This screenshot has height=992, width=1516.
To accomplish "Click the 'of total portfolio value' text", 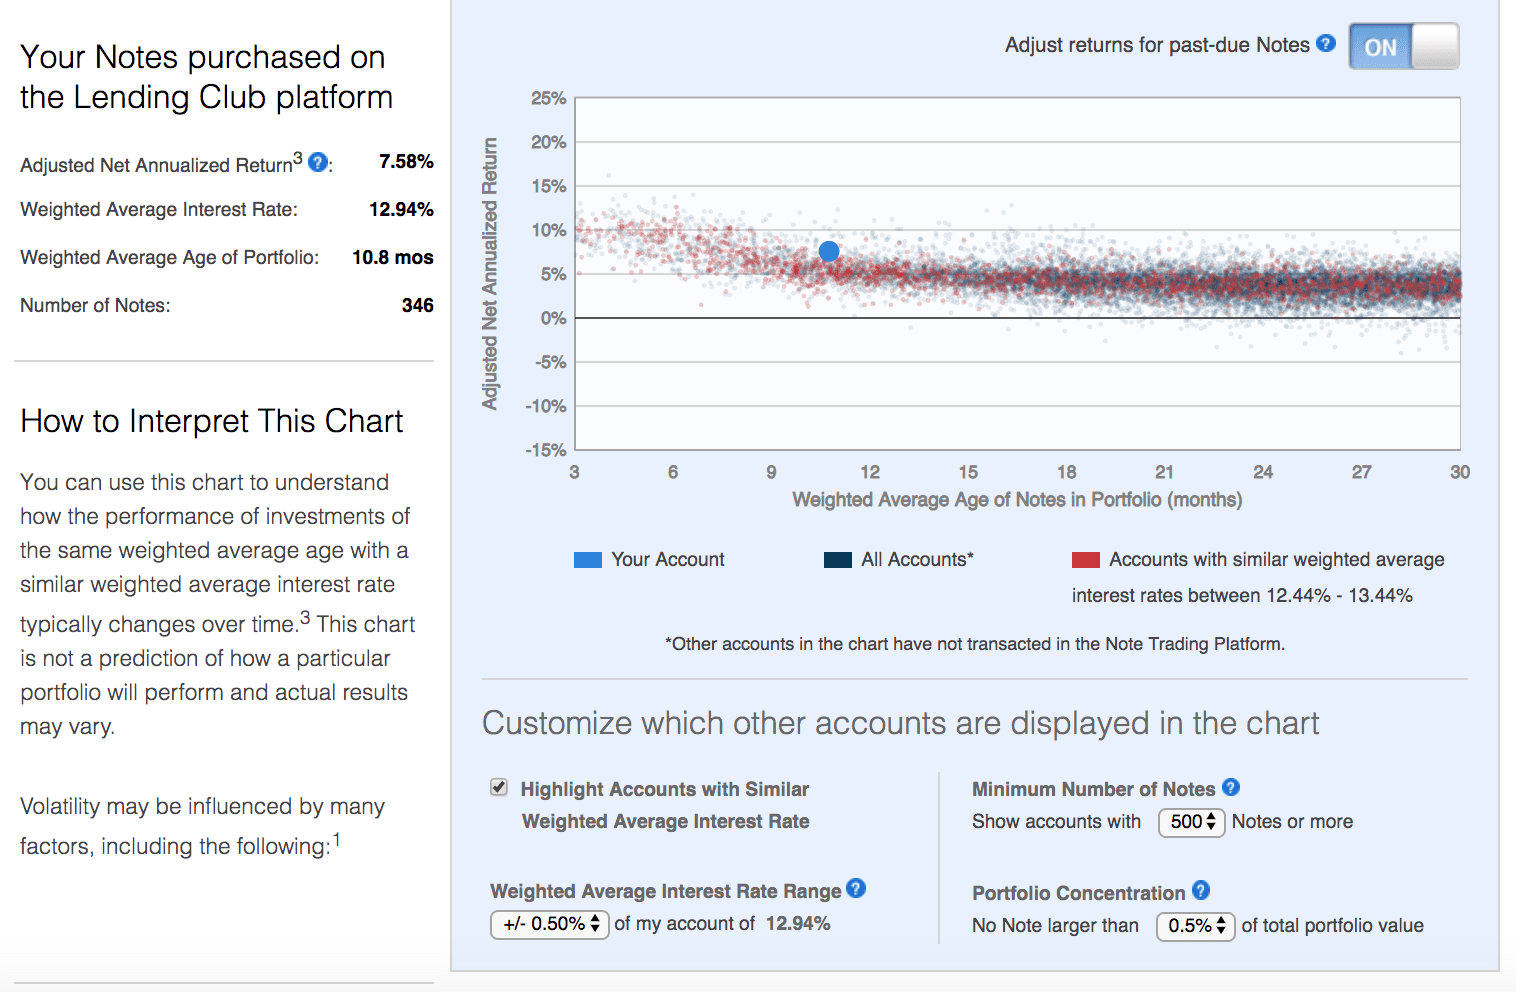I will (x=1333, y=926).
